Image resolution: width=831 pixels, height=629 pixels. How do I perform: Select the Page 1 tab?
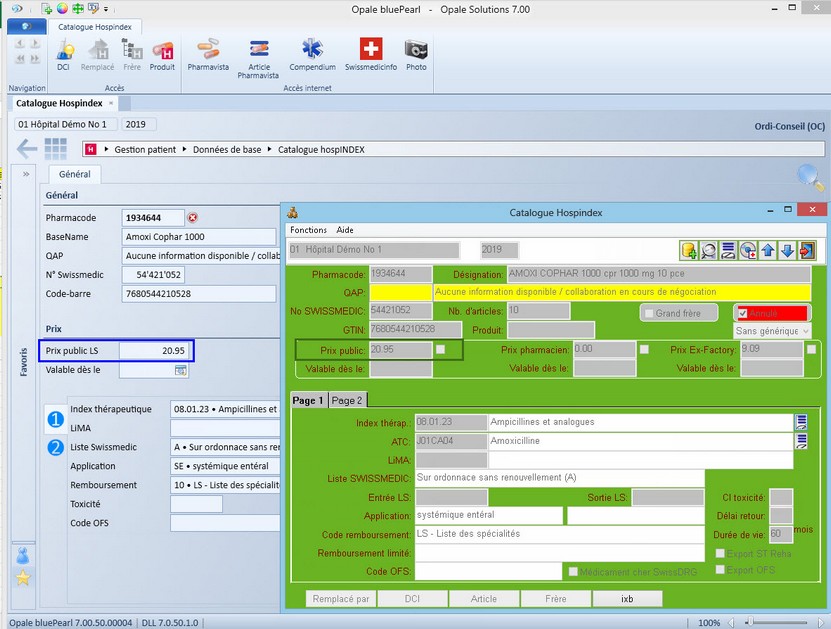308,400
